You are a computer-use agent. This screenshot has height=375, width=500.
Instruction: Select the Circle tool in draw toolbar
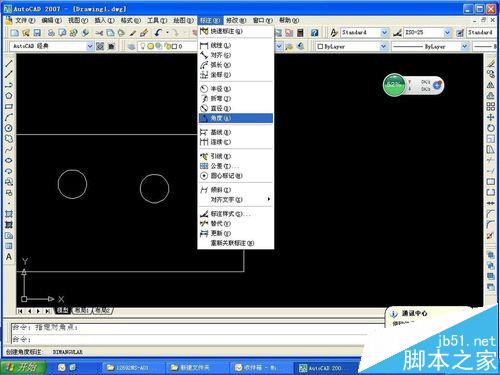pyautogui.click(x=9, y=128)
